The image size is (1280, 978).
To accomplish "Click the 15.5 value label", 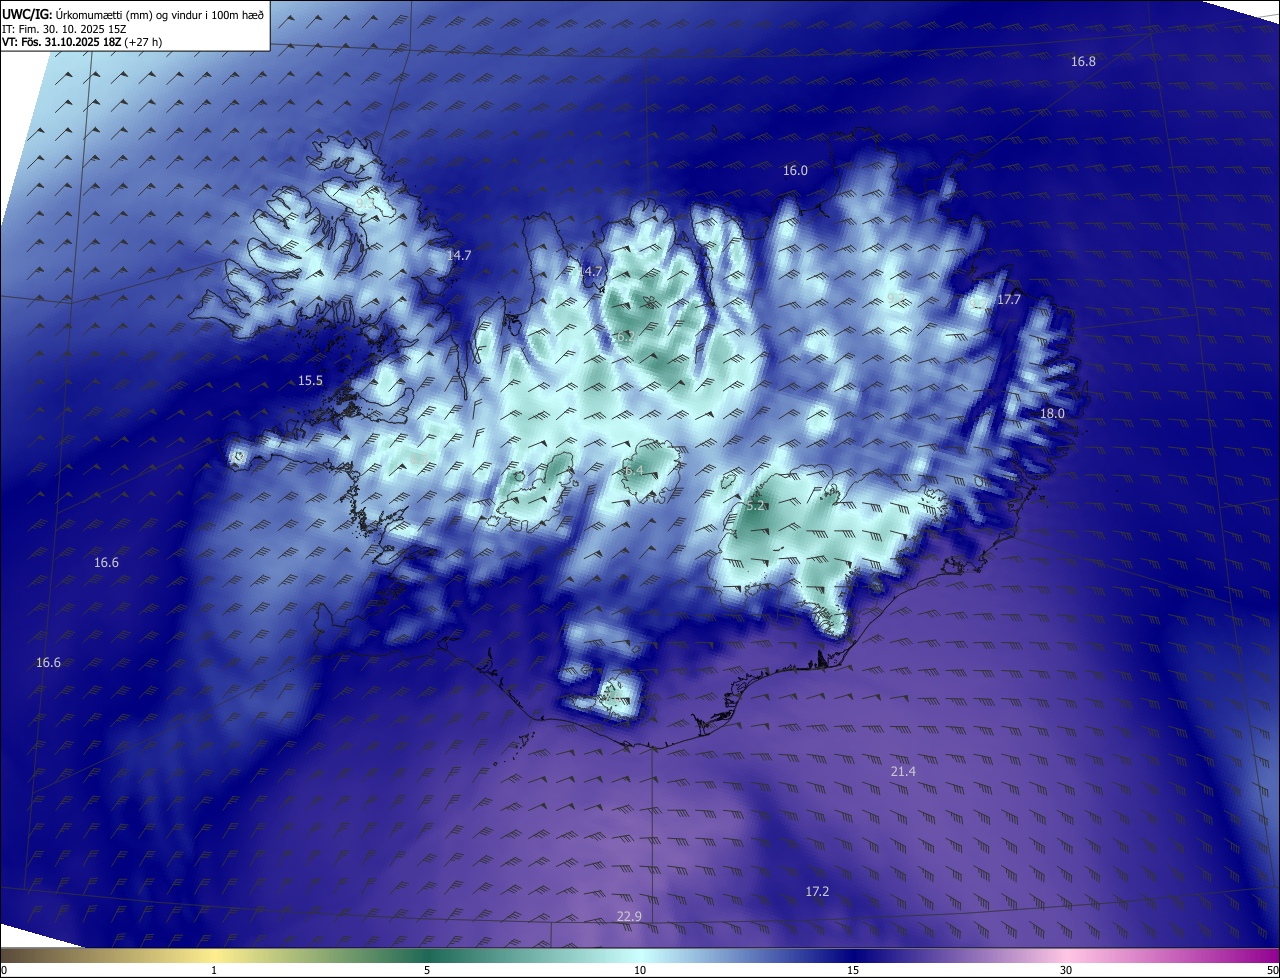I will (x=310, y=381).
